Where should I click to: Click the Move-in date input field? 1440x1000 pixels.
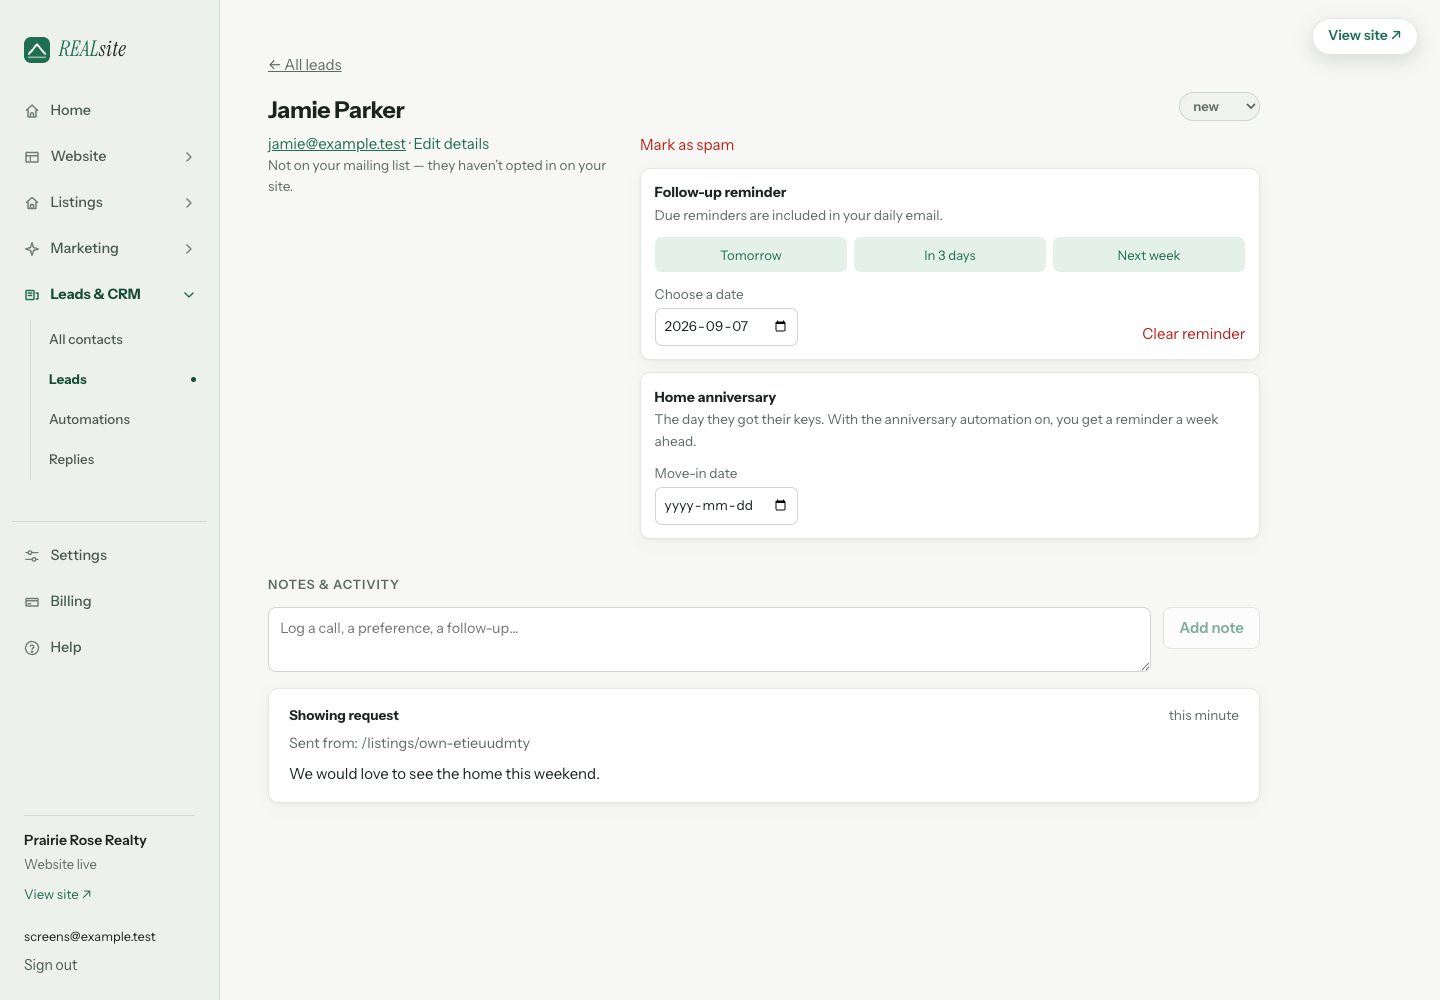(726, 506)
